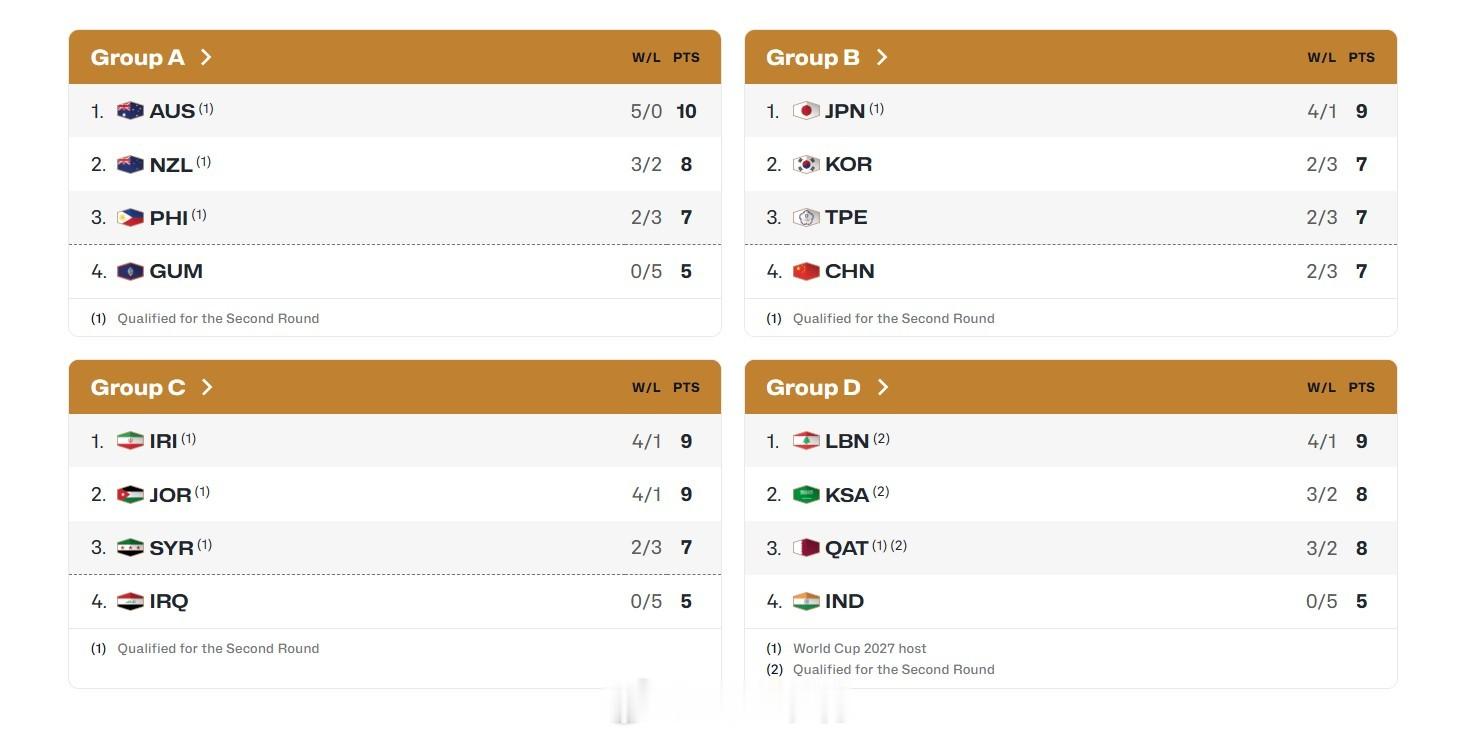Viewport: 1458px width, 738px height.
Task: Open the Group D chevron arrow
Action: [883, 387]
